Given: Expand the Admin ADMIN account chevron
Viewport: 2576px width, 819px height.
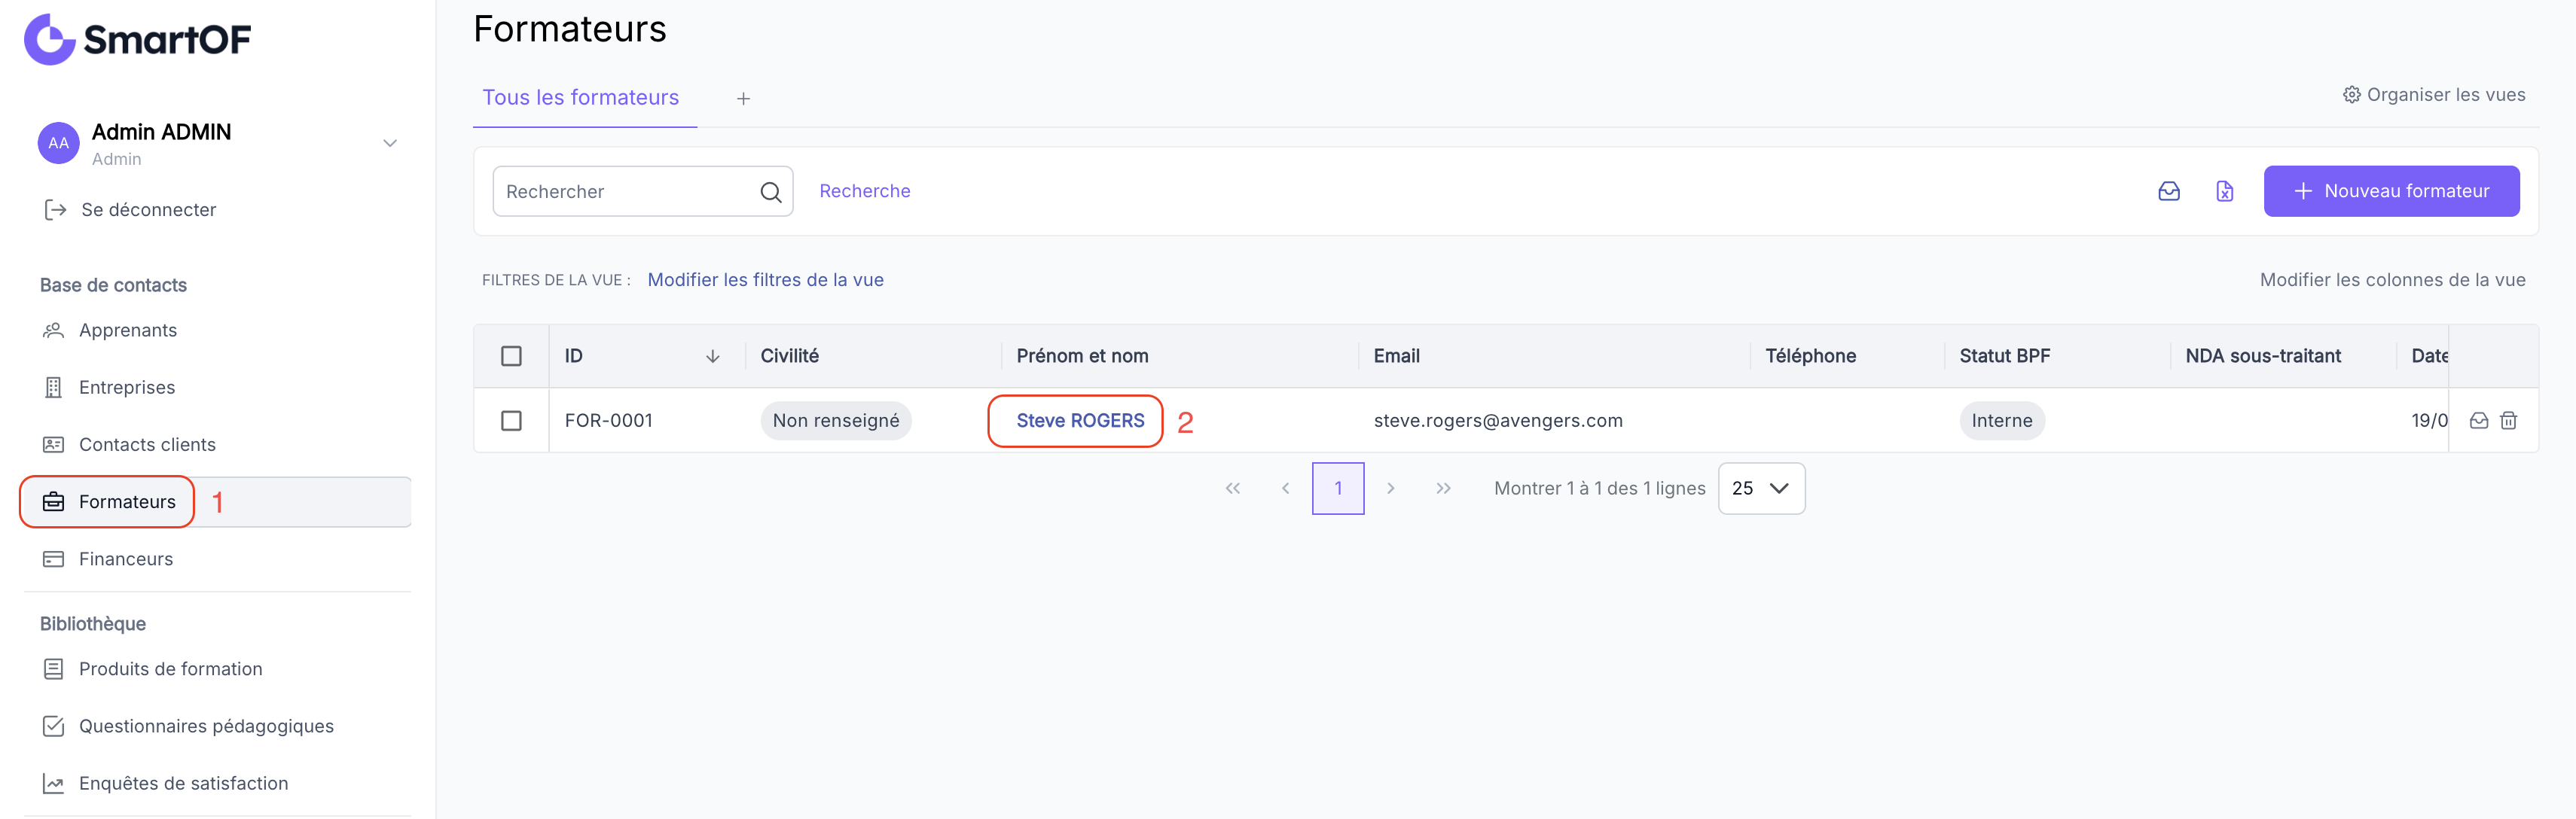Looking at the screenshot, I should point(390,143).
